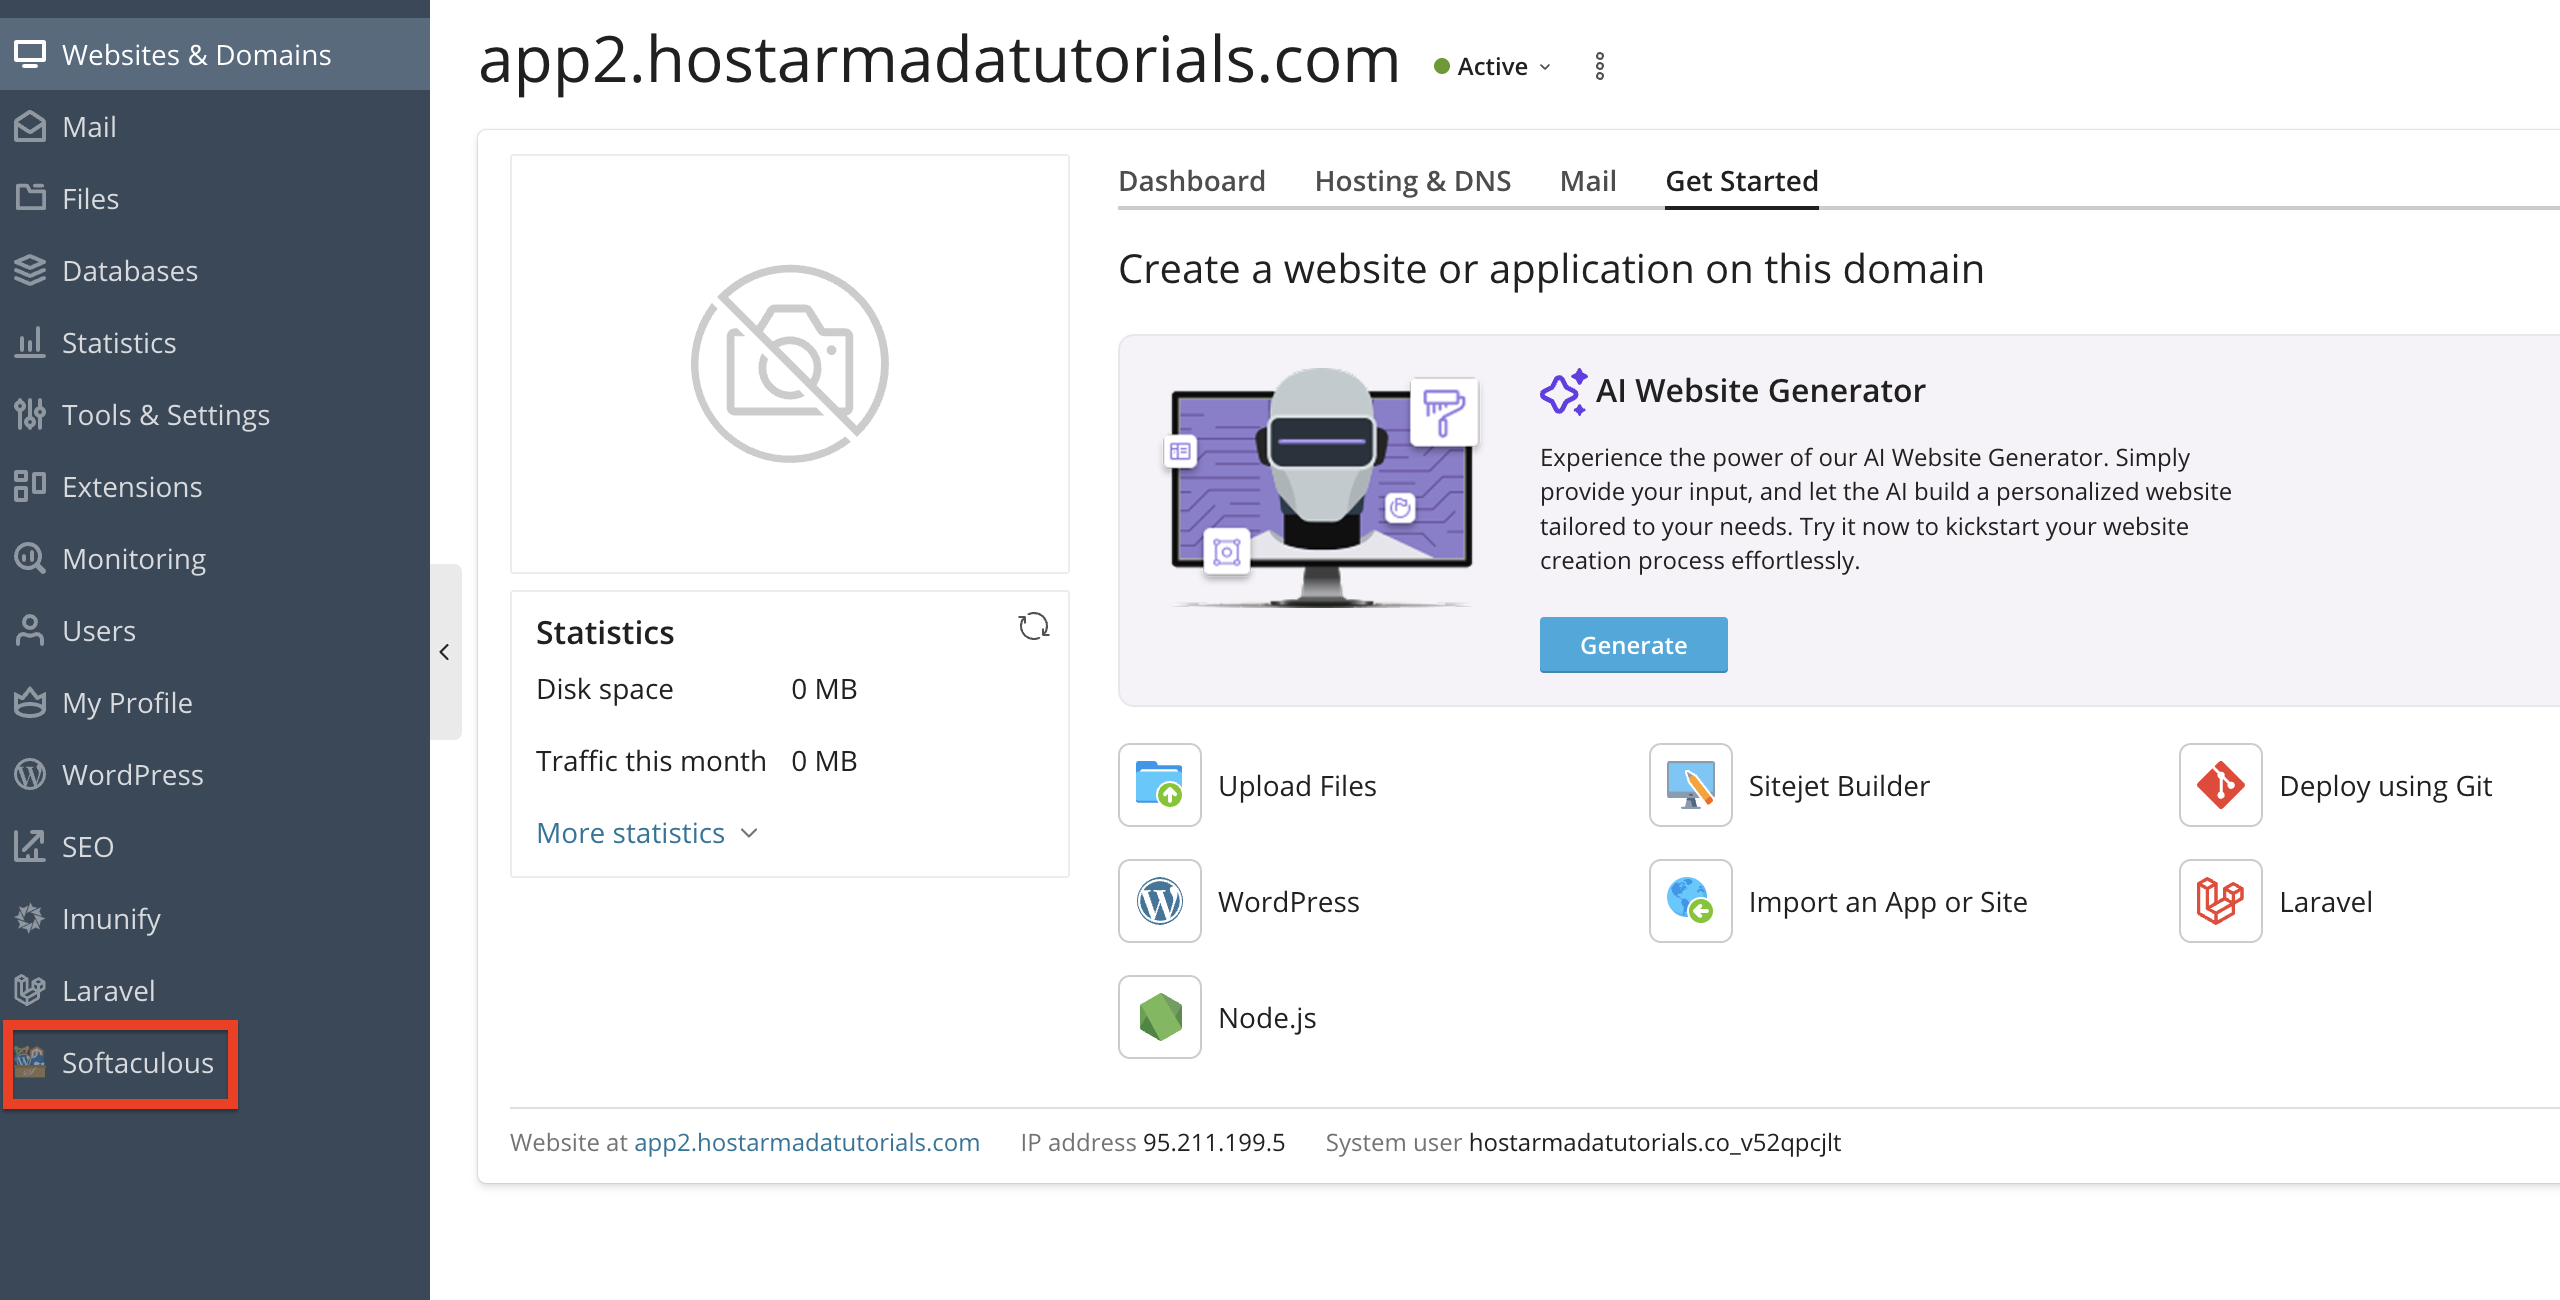
Task: Open Softaculous from the sidebar label
Action: [x=138, y=1062]
